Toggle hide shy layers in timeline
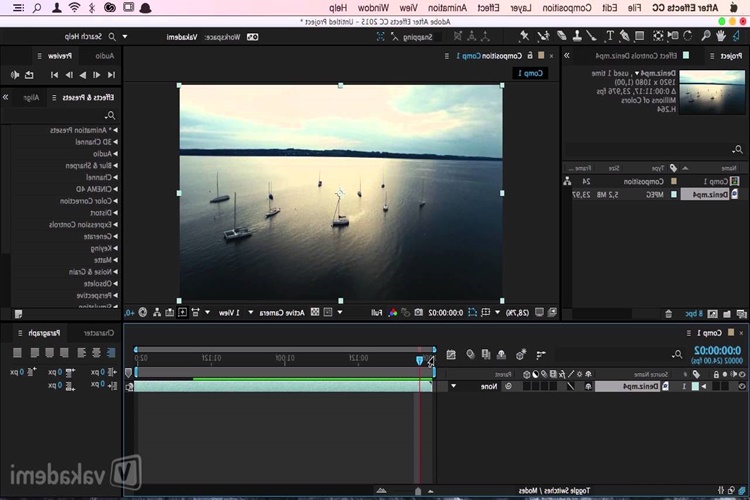This screenshot has width=750, height=500. tap(501, 355)
